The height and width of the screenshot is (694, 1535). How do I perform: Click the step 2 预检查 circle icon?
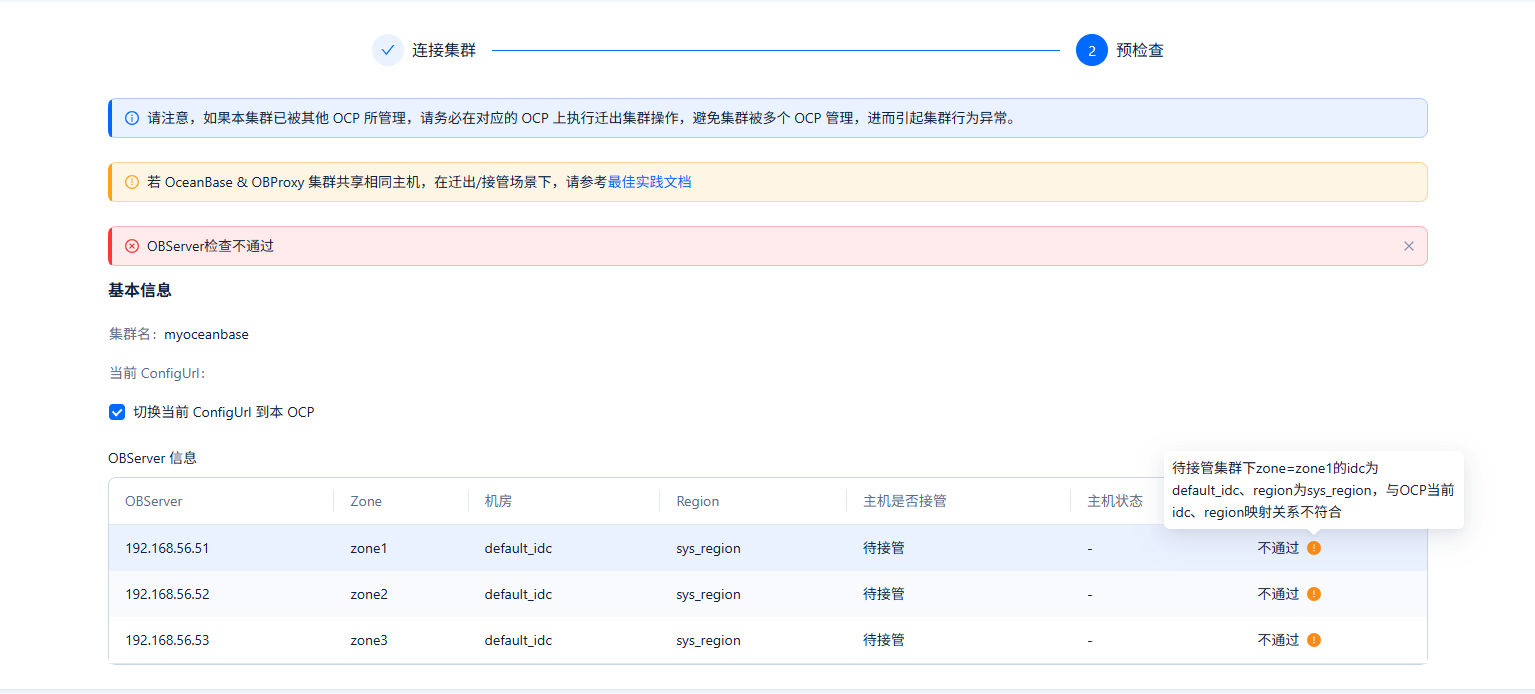tap(1091, 50)
